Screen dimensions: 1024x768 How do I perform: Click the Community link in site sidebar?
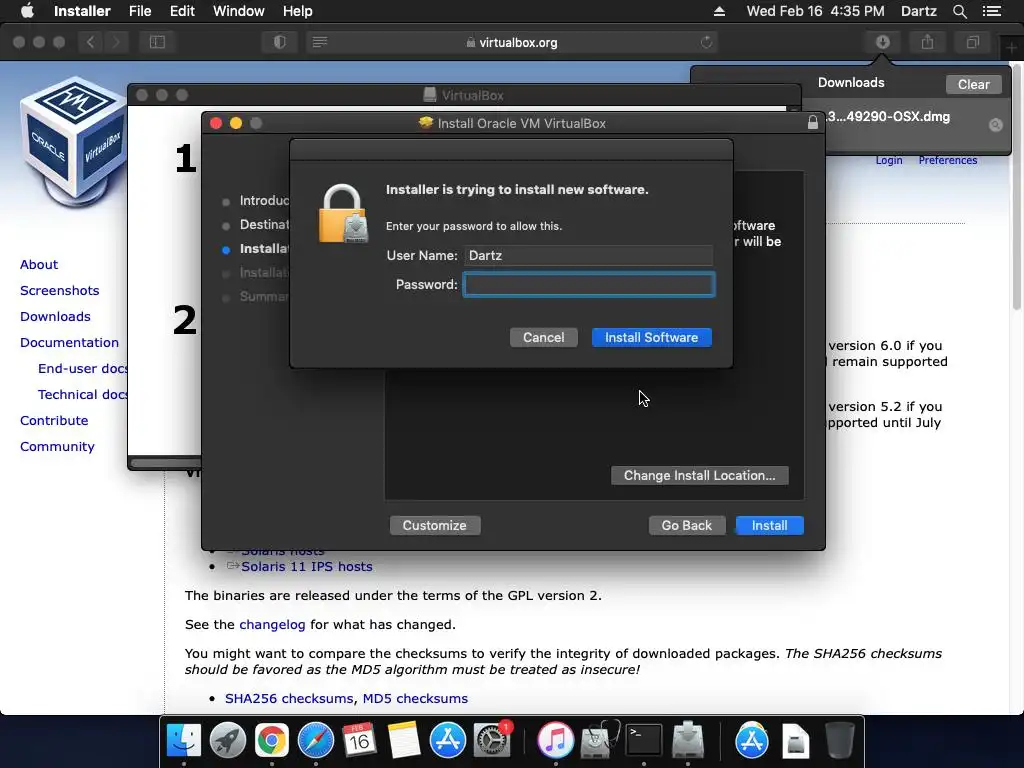pos(57,447)
